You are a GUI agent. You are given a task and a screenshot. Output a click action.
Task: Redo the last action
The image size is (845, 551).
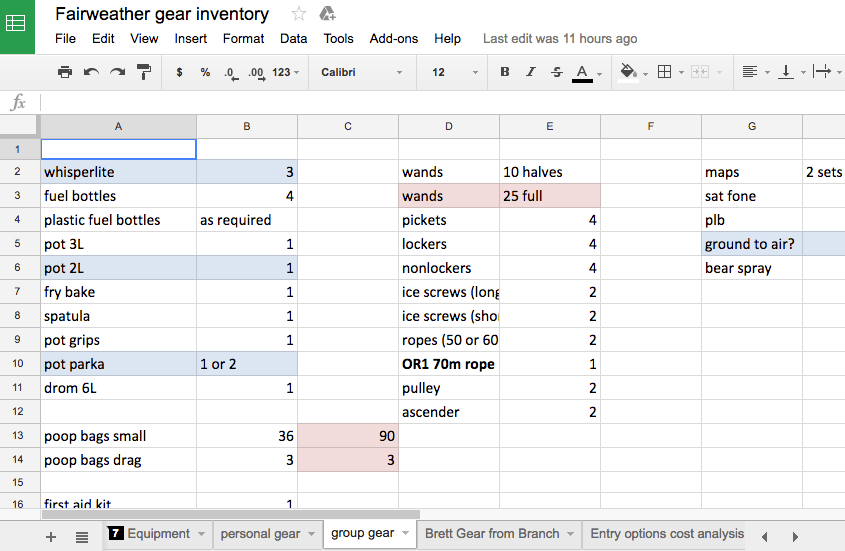117,72
